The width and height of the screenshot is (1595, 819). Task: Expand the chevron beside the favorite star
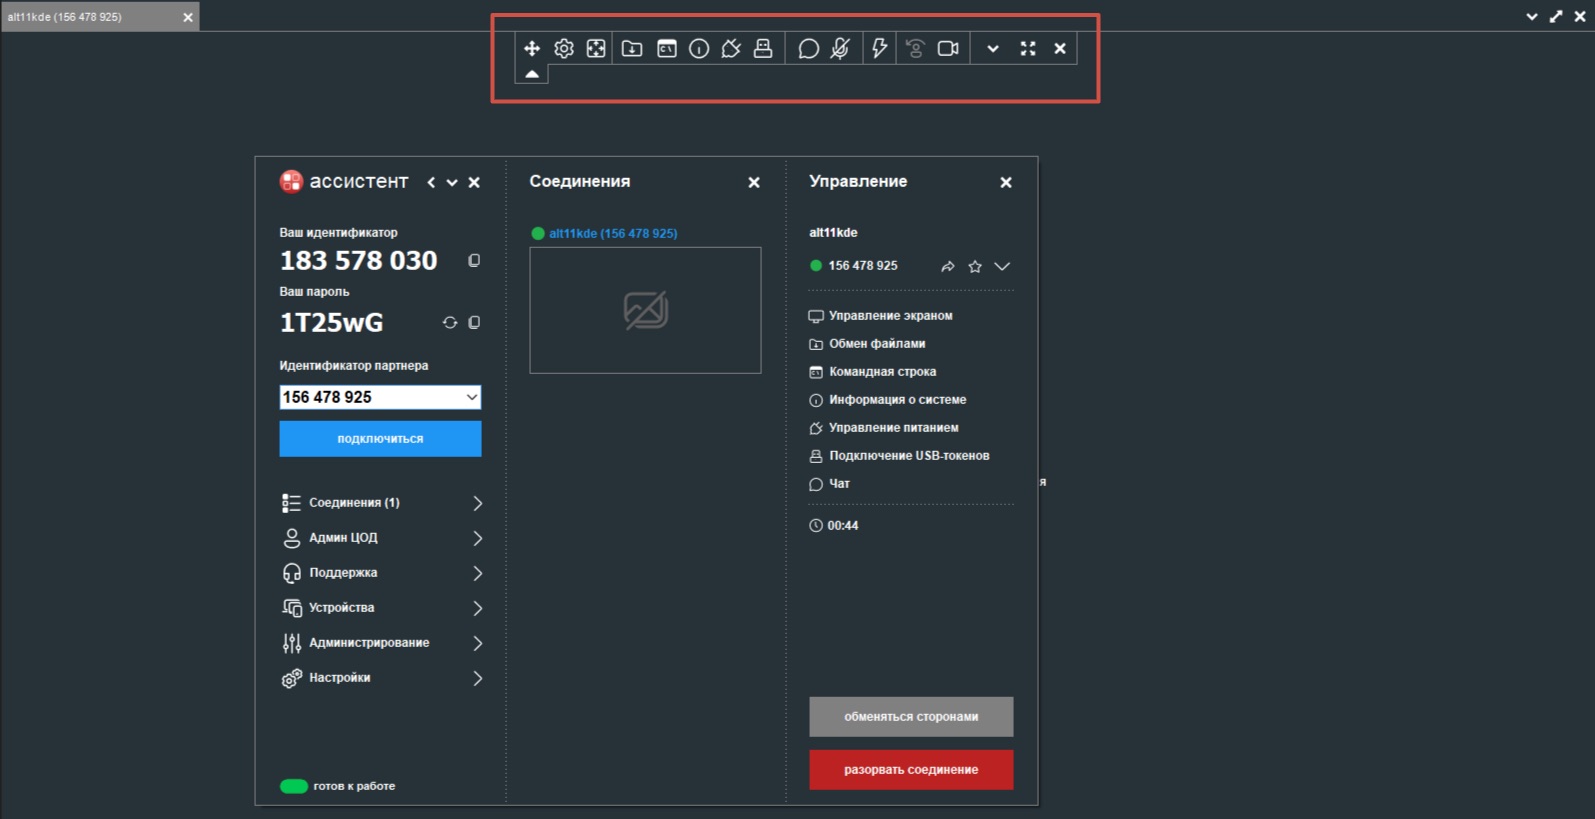click(x=1002, y=266)
